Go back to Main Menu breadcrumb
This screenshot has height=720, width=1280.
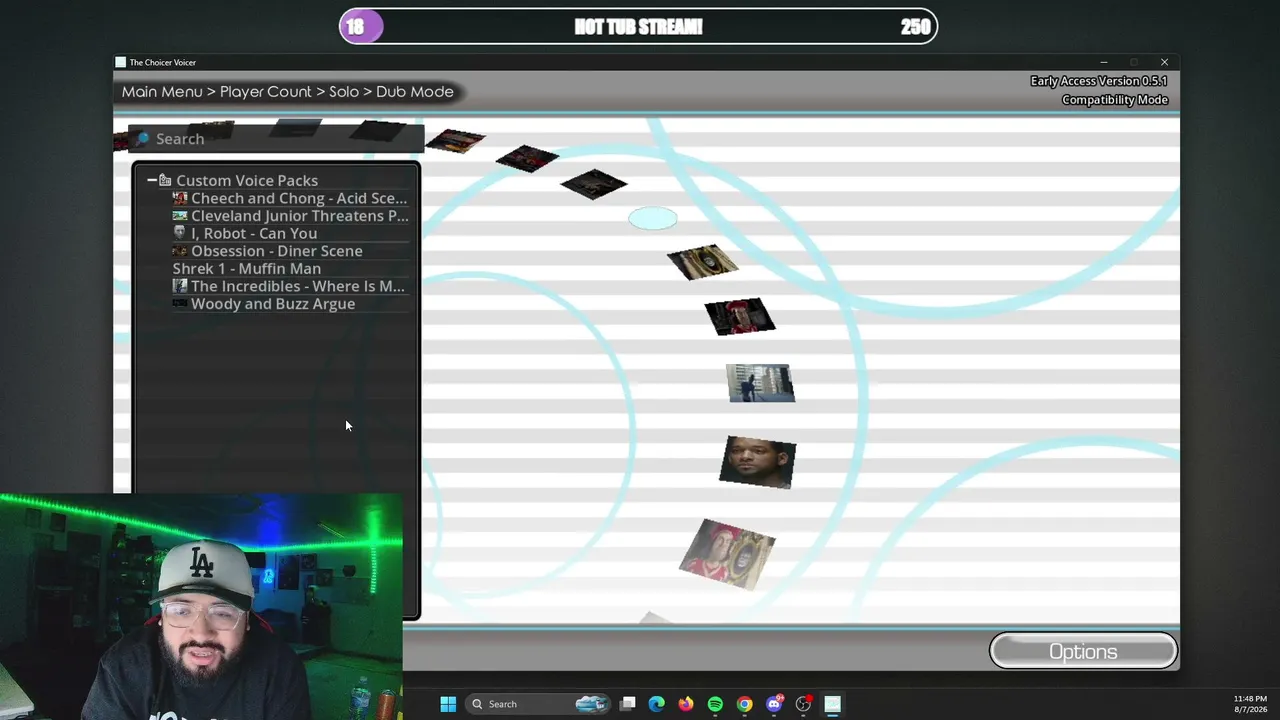(x=162, y=91)
